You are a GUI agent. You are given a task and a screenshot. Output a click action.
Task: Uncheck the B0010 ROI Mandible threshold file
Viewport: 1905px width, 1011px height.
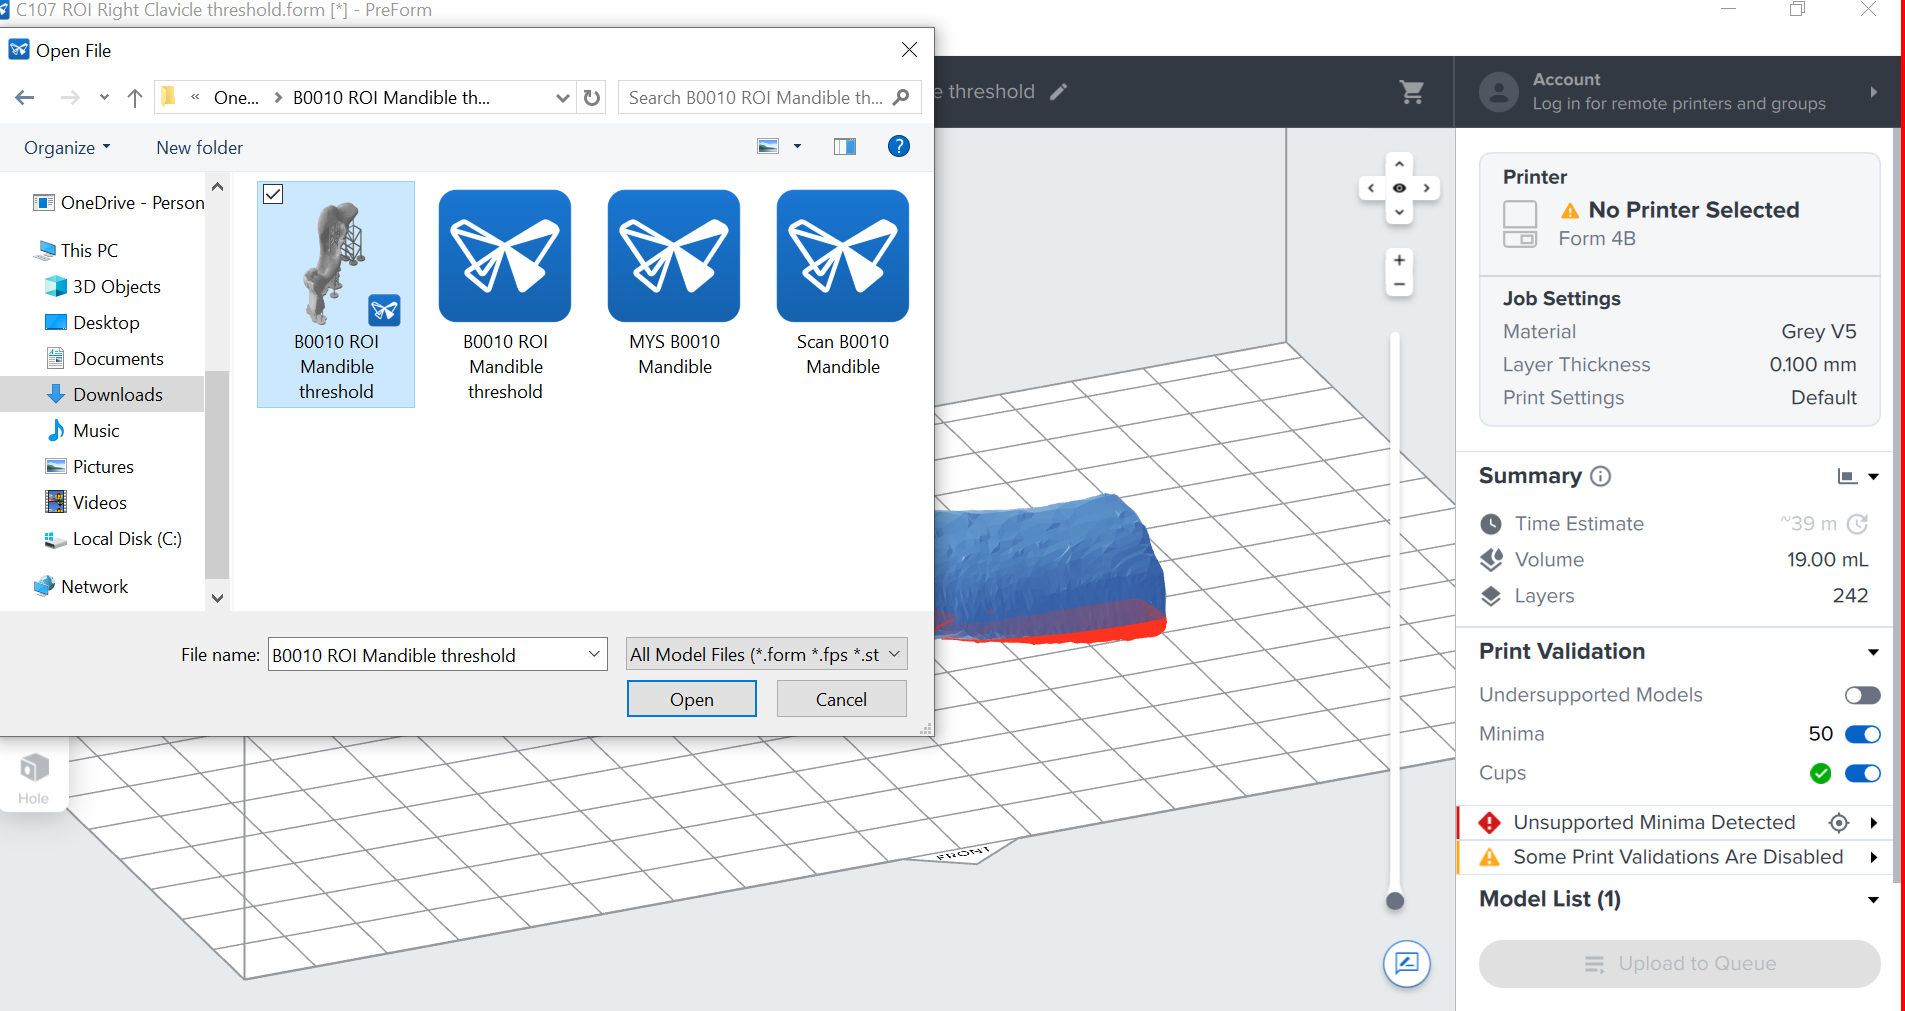click(x=272, y=193)
